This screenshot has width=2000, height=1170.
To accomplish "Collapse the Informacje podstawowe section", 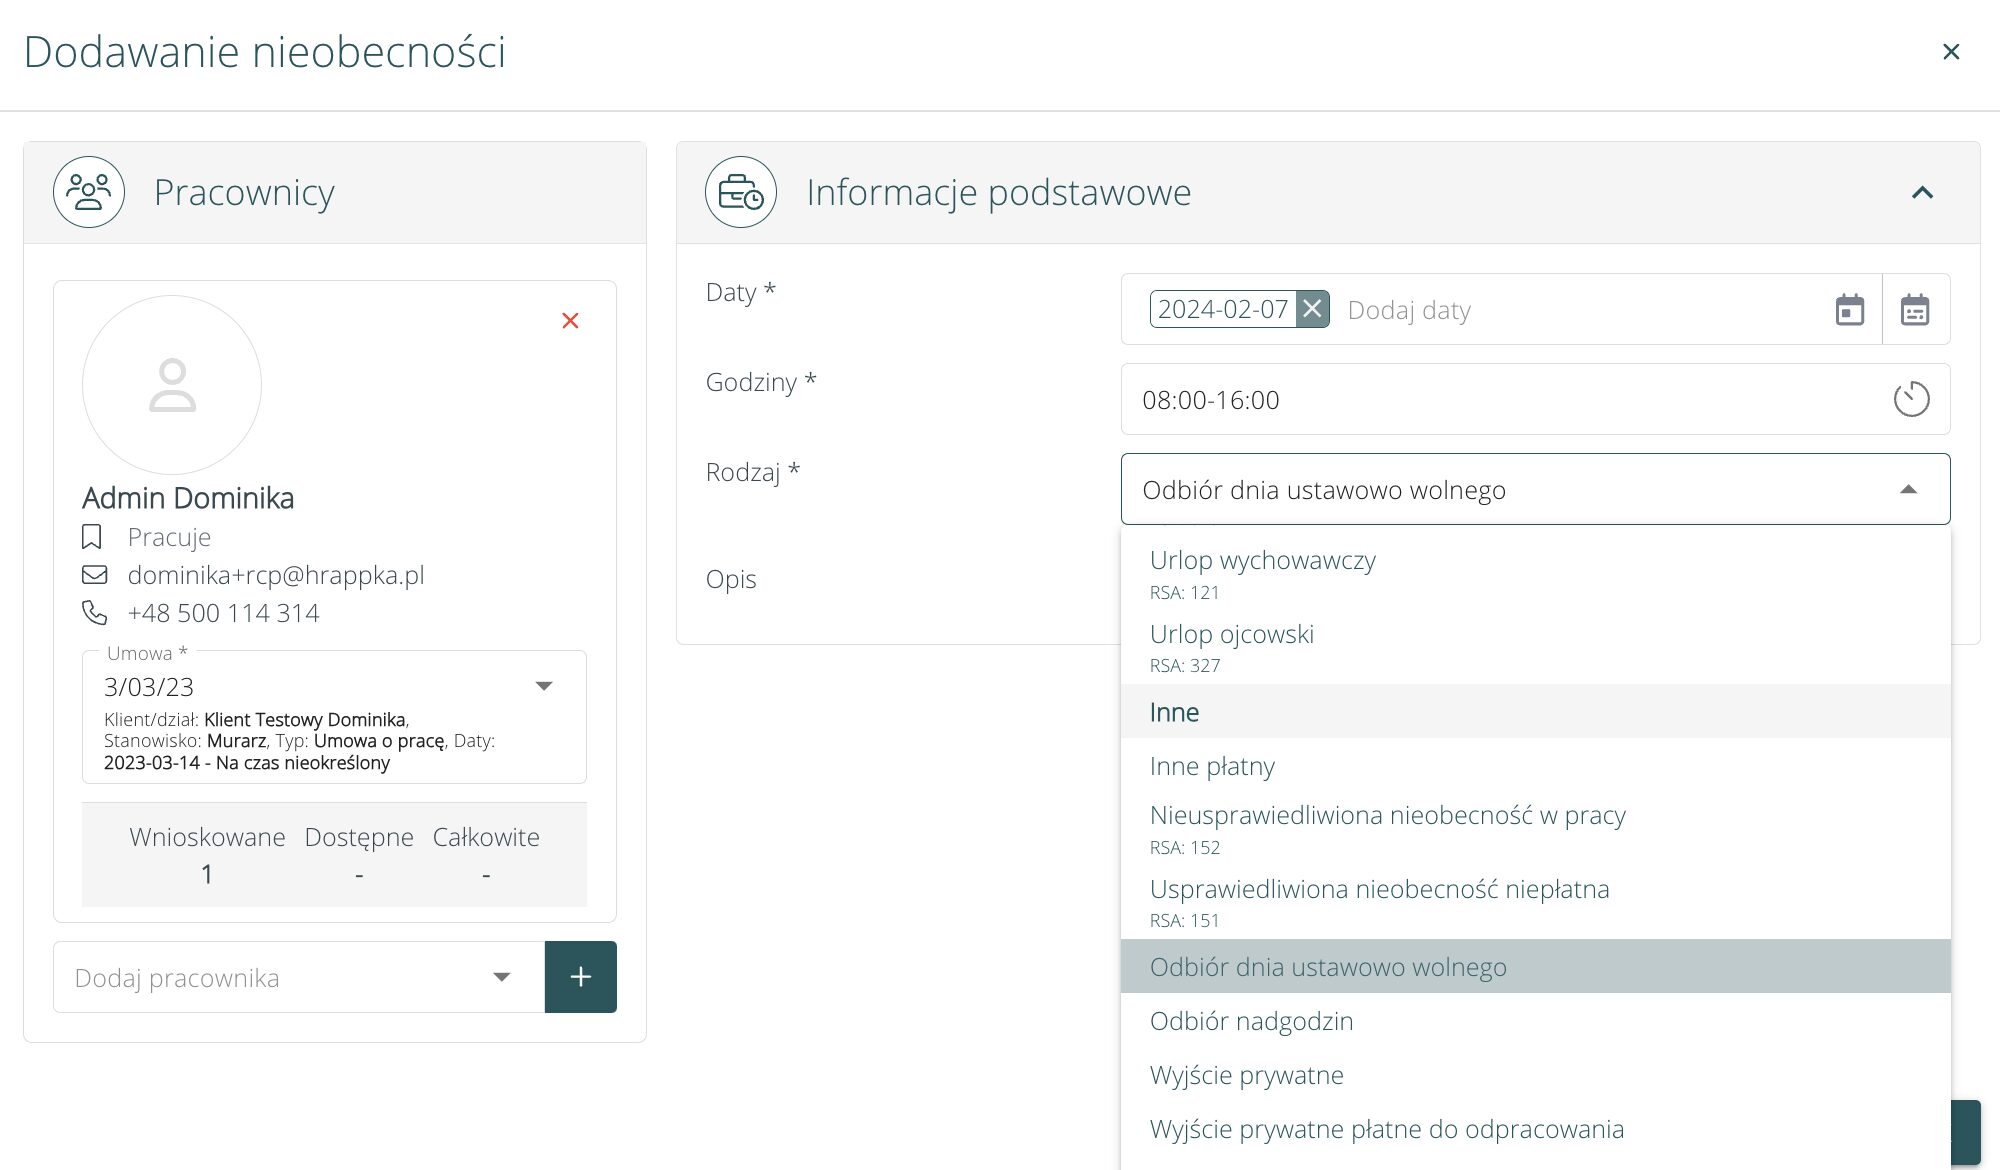I will click(1922, 192).
